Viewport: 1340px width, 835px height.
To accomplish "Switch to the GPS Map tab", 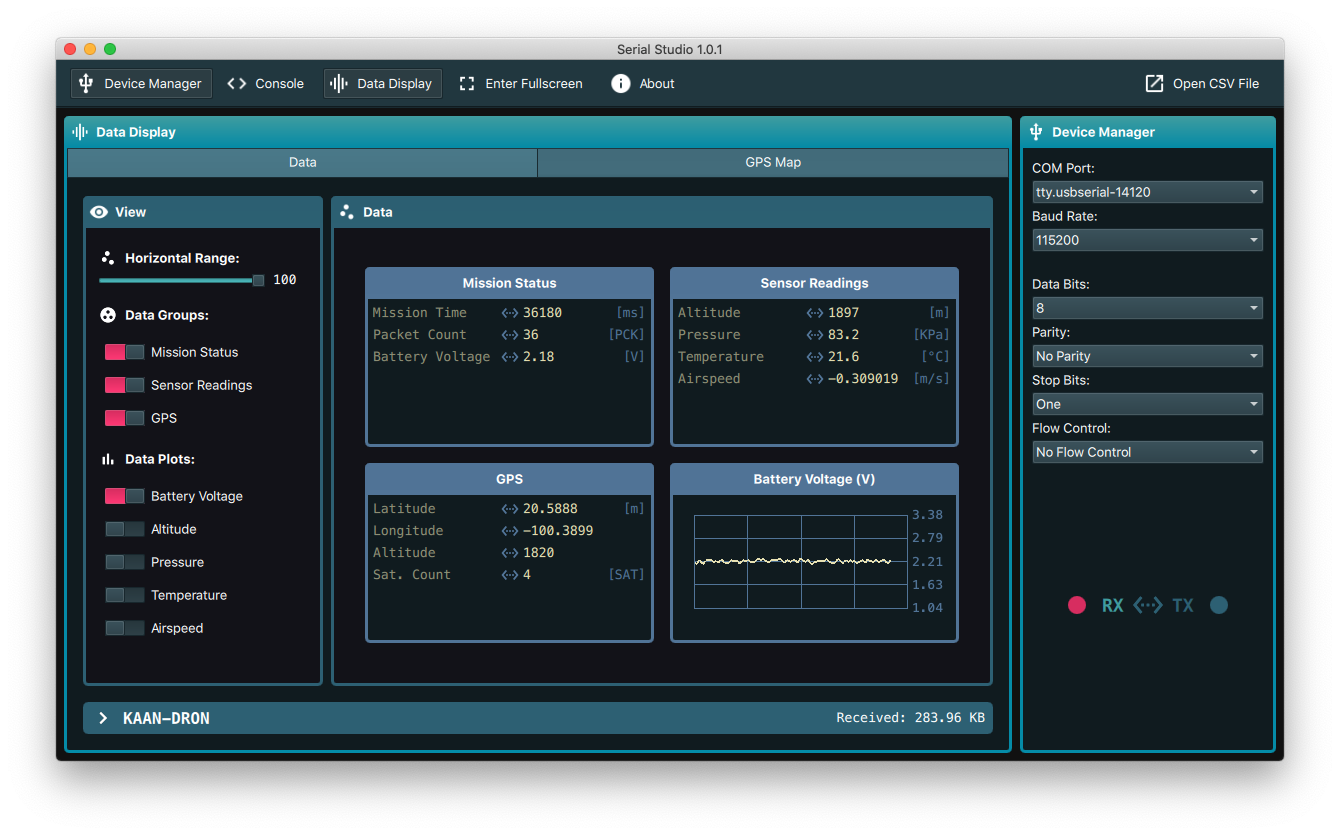I will pyautogui.click(x=773, y=163).
